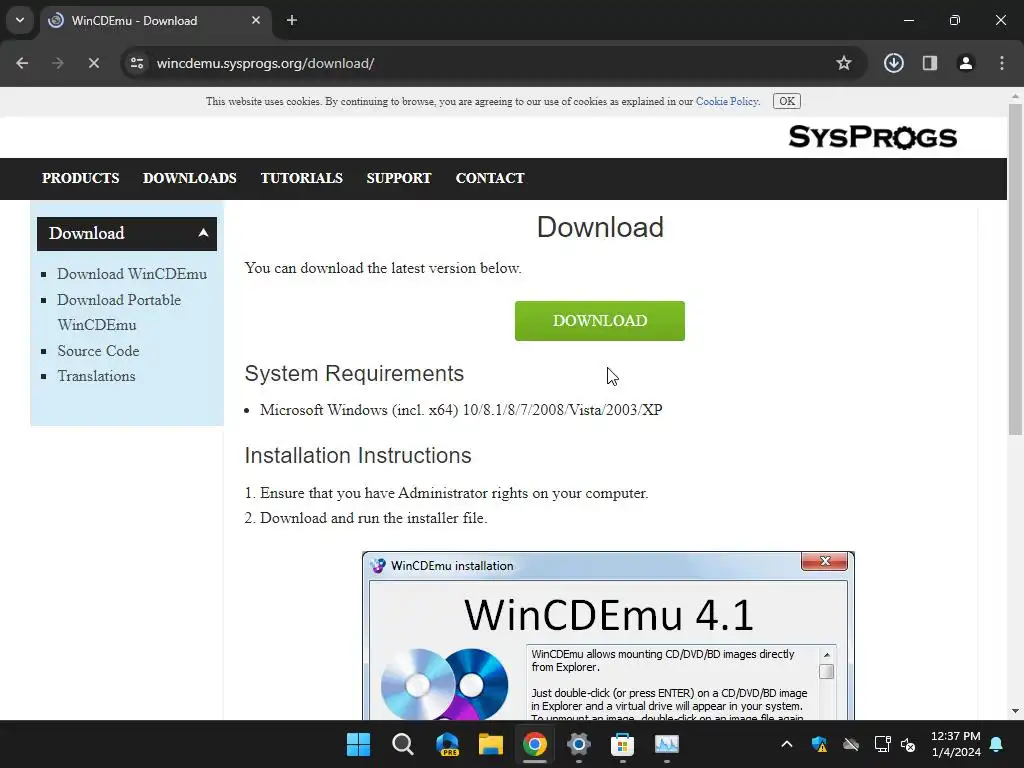Open the Translations sidebar link
1024x768 pixels.
click(x=96, y=376)
